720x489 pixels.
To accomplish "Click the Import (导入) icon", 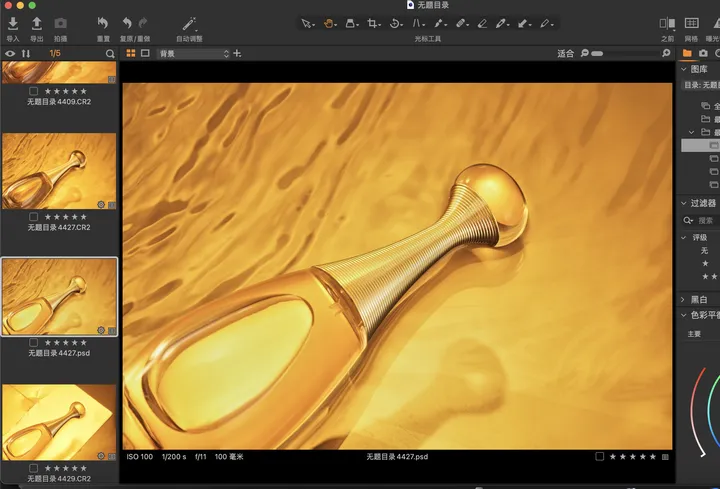I will click(x=13, y=22).
